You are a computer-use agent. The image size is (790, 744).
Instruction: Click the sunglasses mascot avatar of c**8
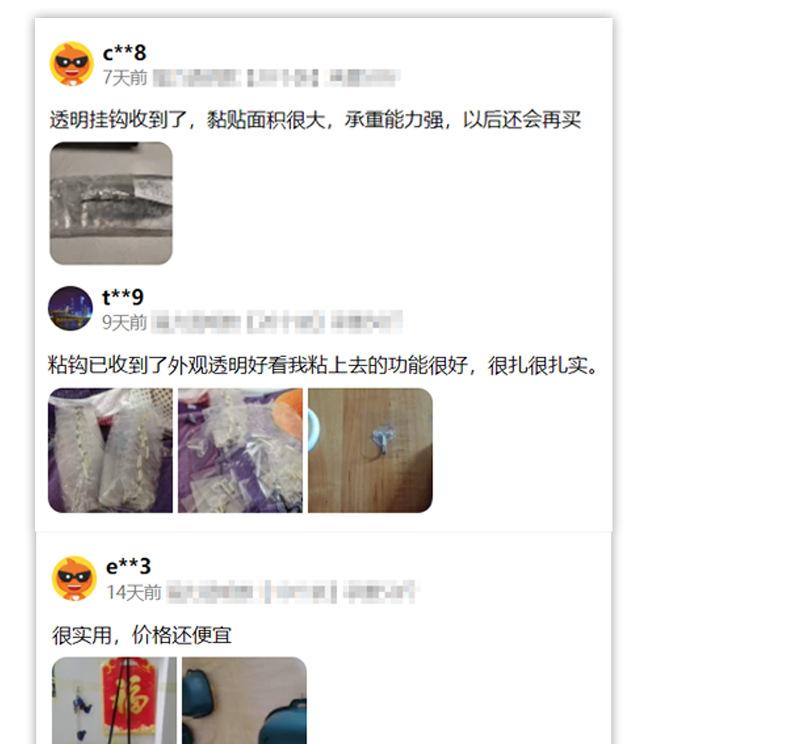pyautogui.click(x=72, y=64)
